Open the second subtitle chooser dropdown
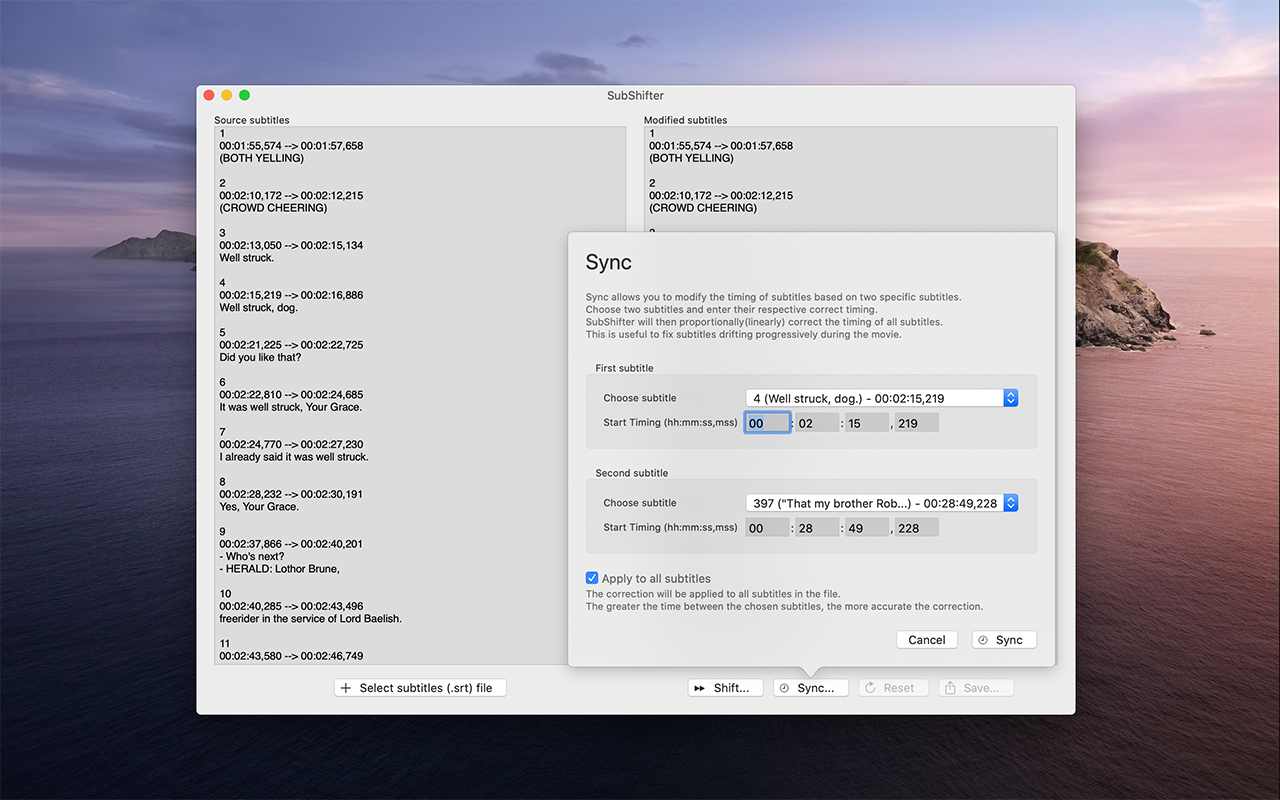Image resolution: width=1280 pixels, height=800 pixels. 881,503
